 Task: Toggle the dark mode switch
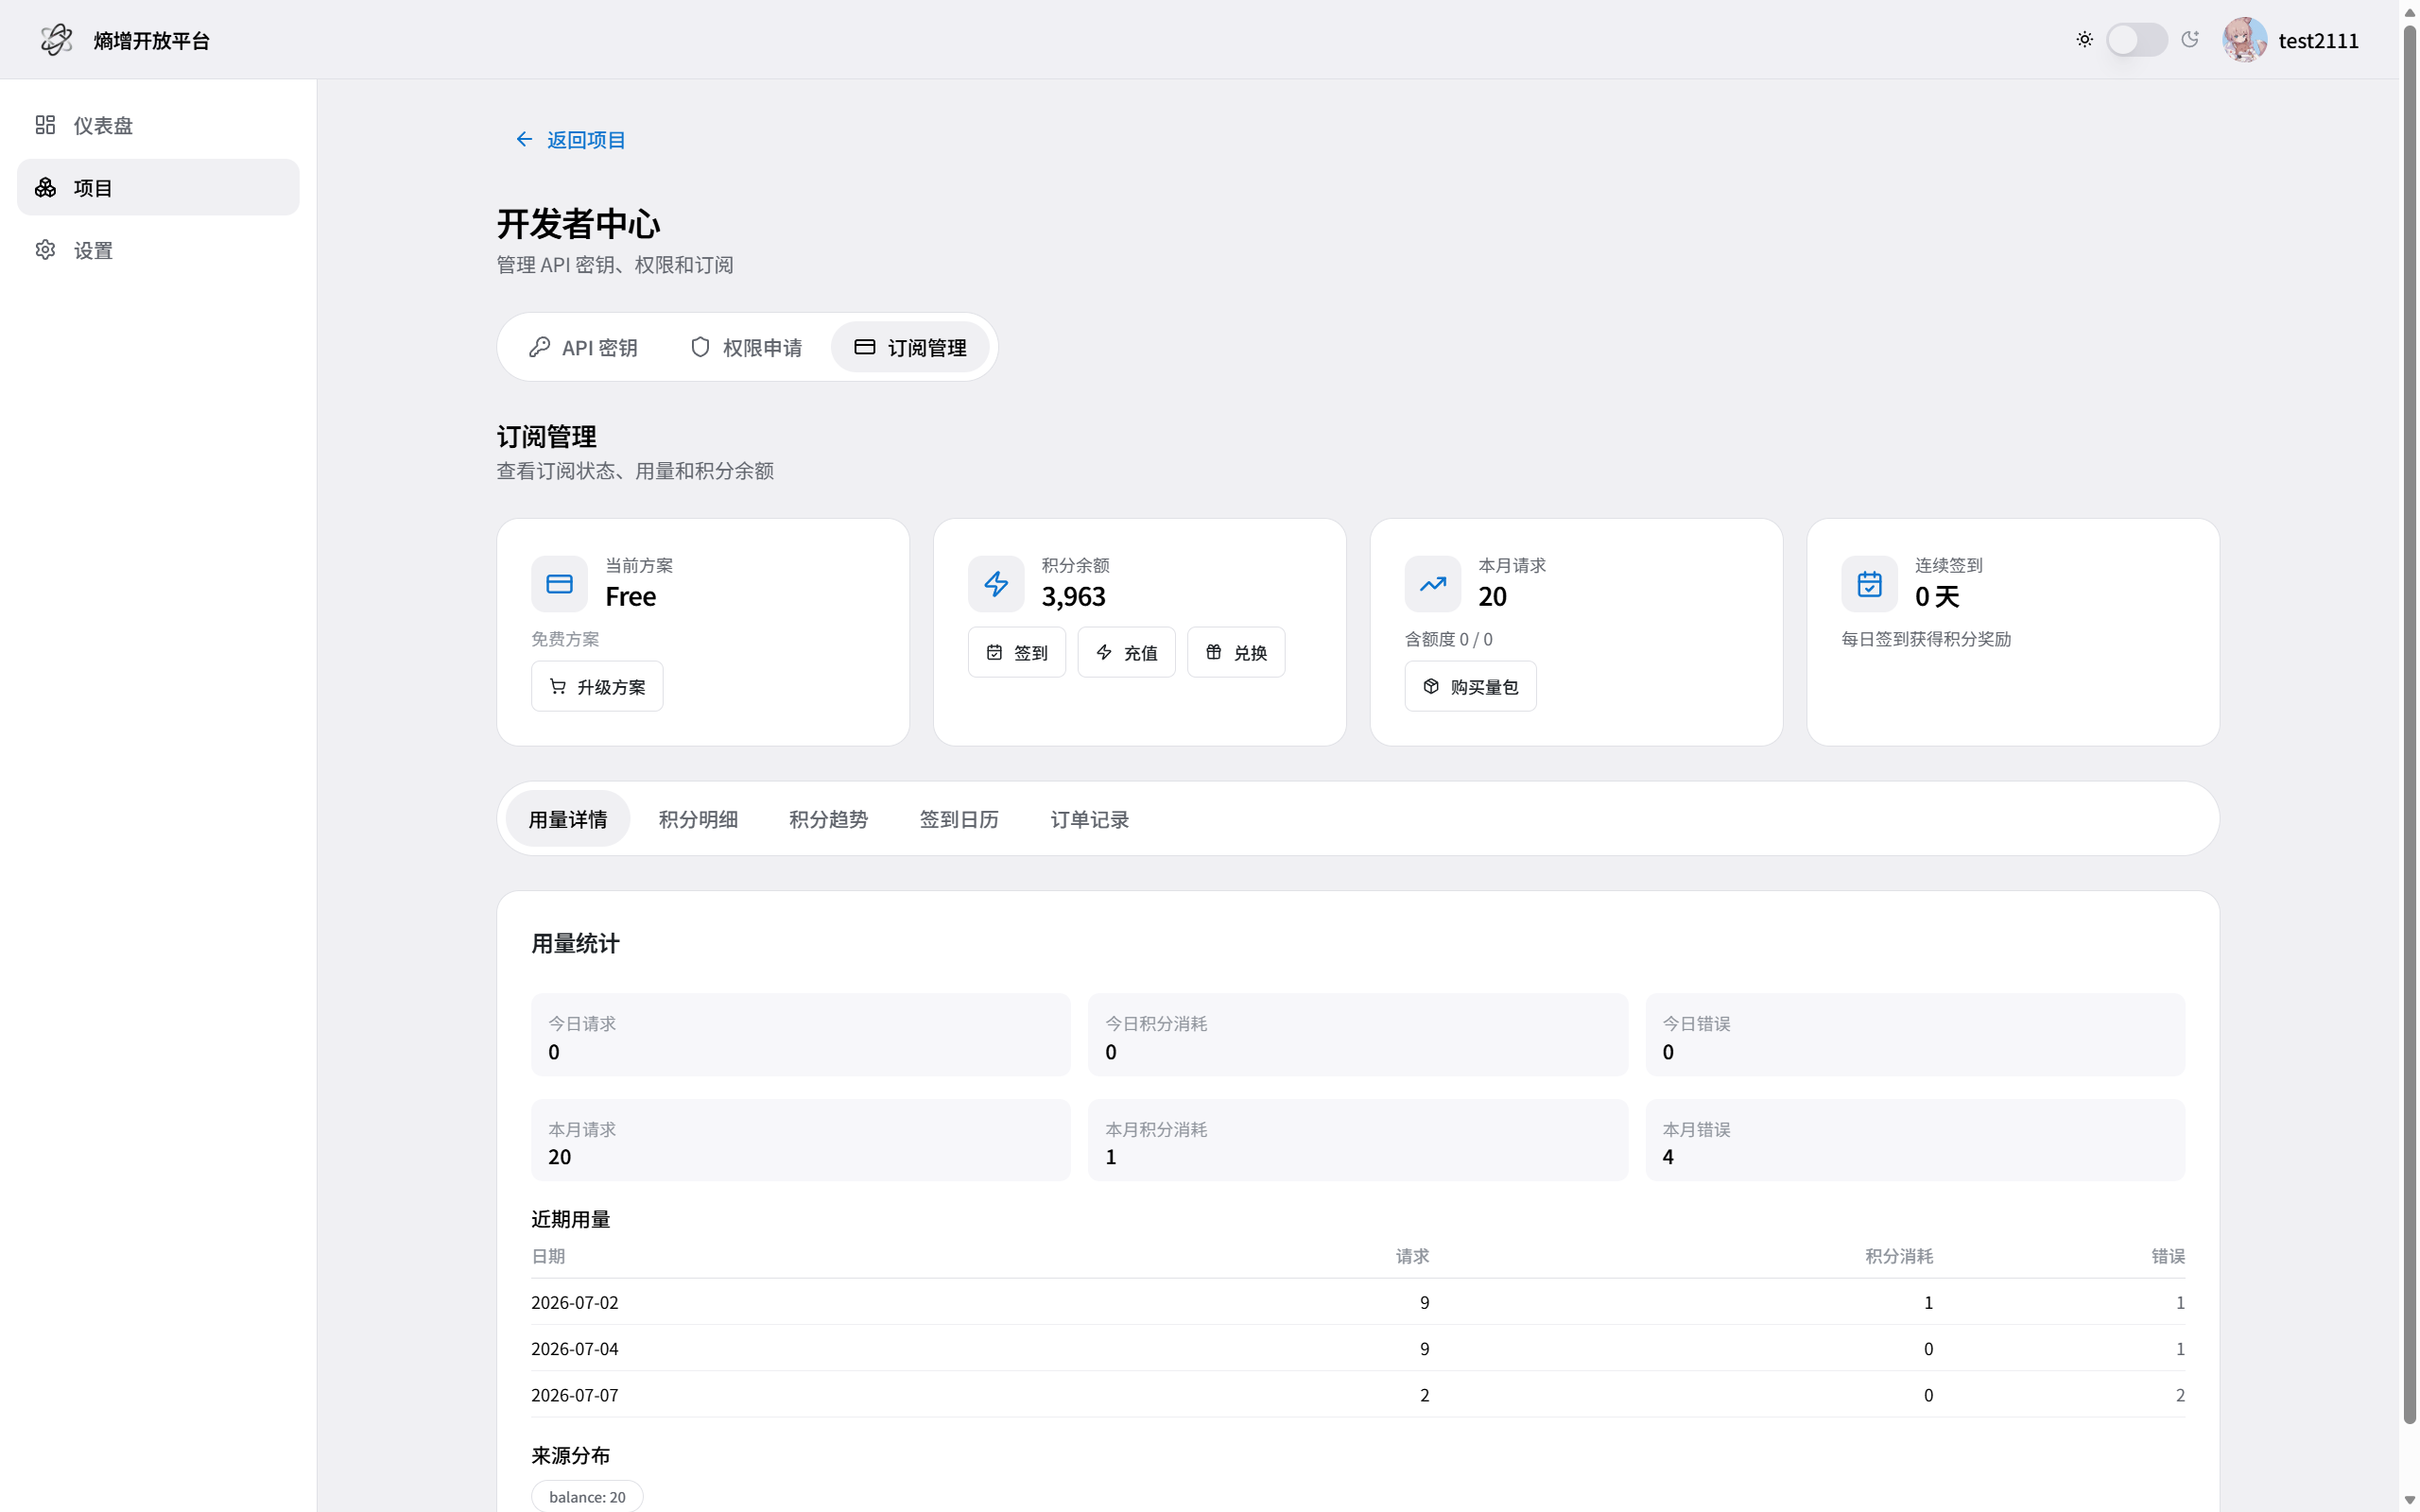click(2137, 40)
